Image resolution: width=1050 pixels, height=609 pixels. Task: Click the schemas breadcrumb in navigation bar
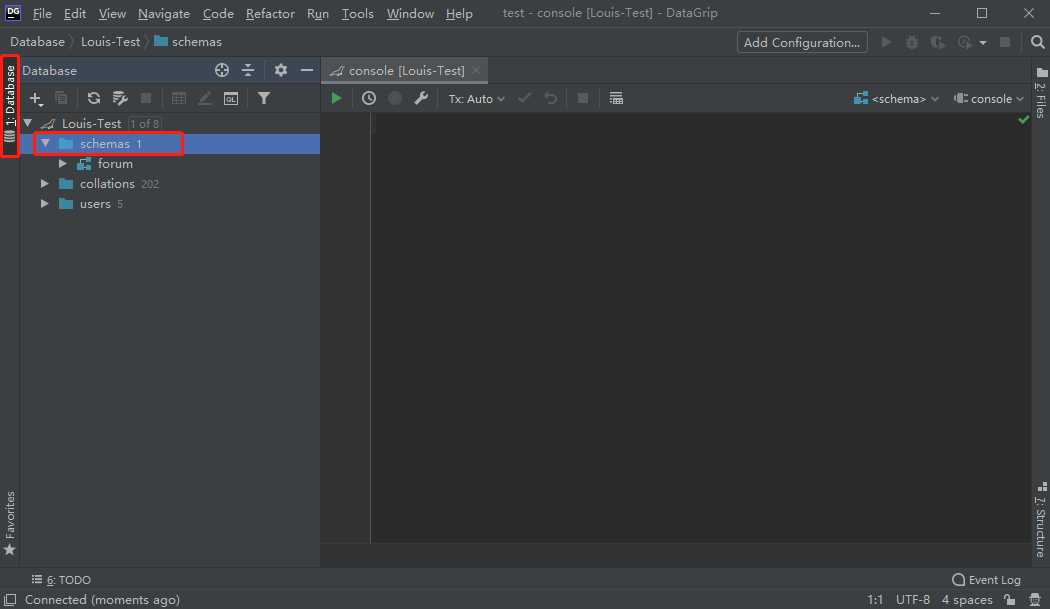[x=188, y=42]
